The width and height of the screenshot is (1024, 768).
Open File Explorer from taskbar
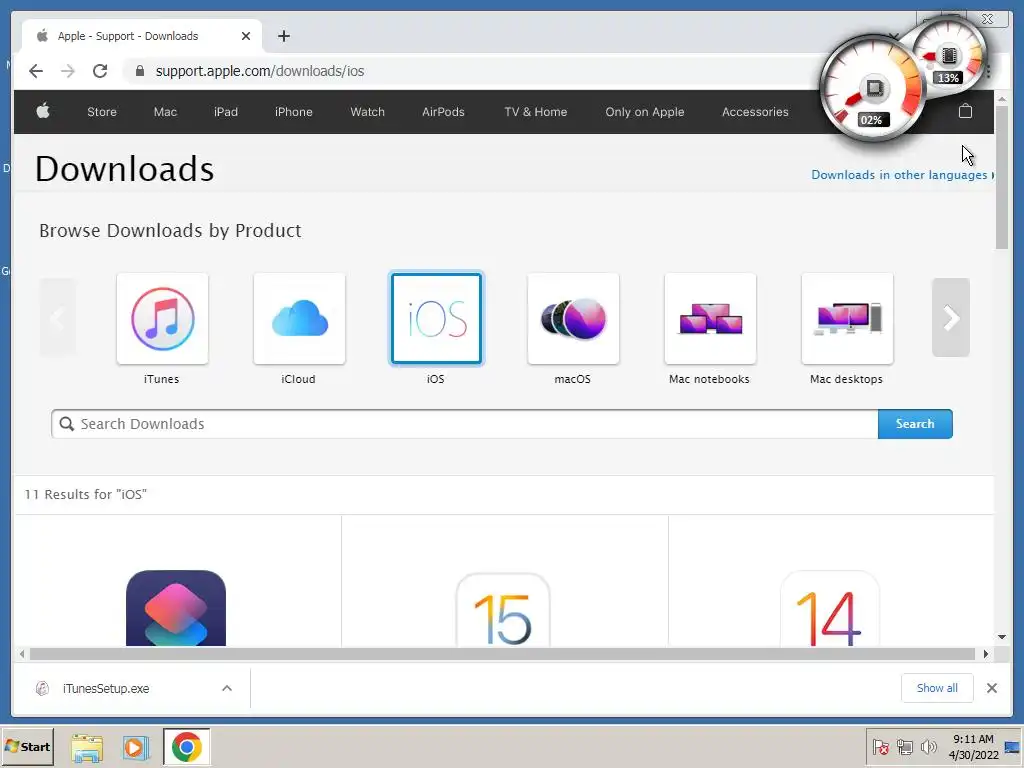point(87,748)
